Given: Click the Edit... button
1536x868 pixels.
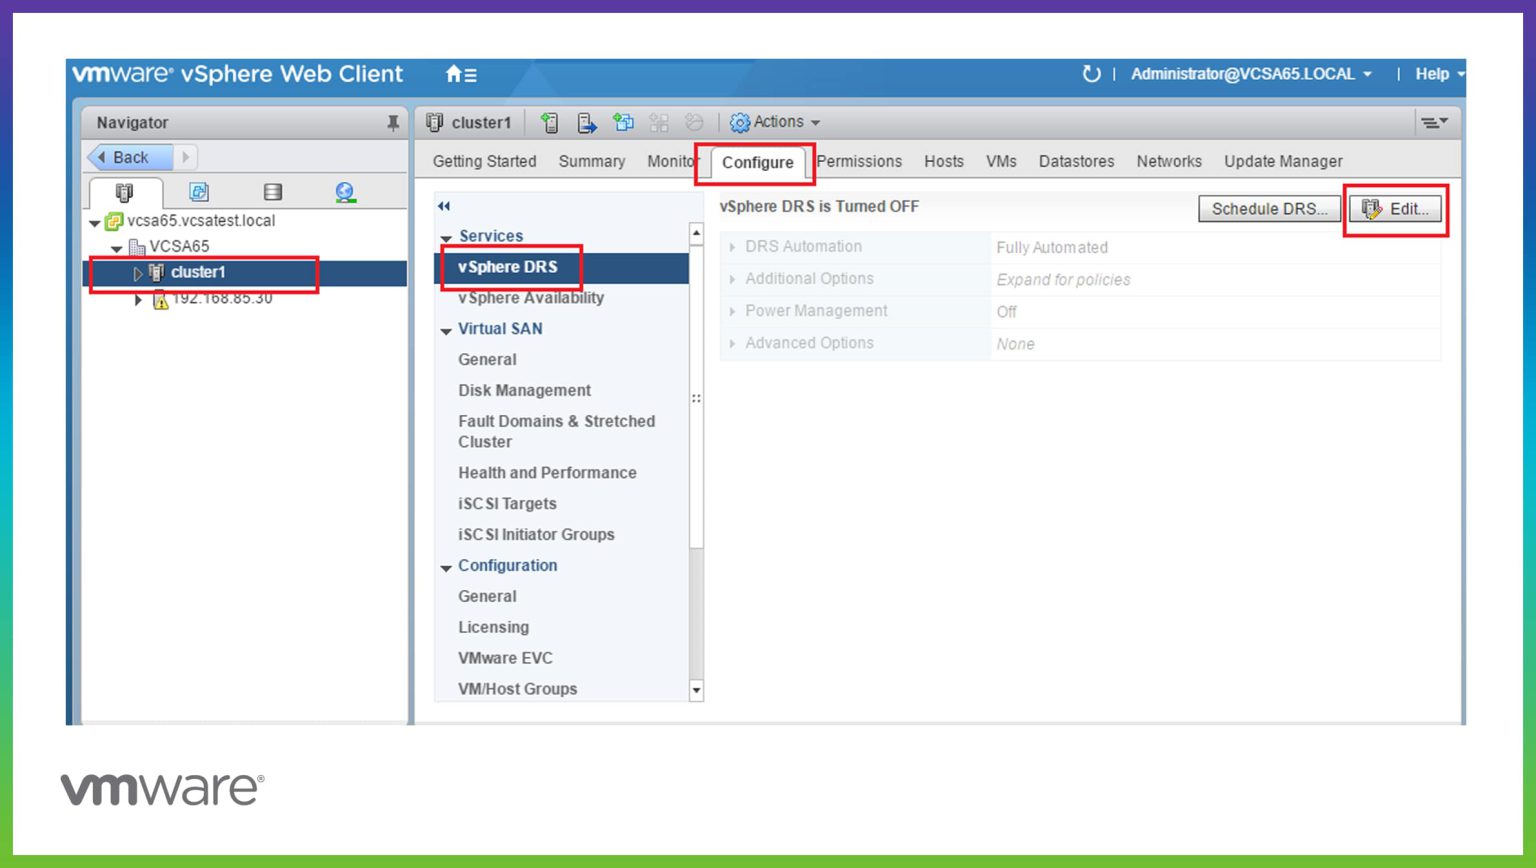Looking at the screenshot, I should 1396,209.
